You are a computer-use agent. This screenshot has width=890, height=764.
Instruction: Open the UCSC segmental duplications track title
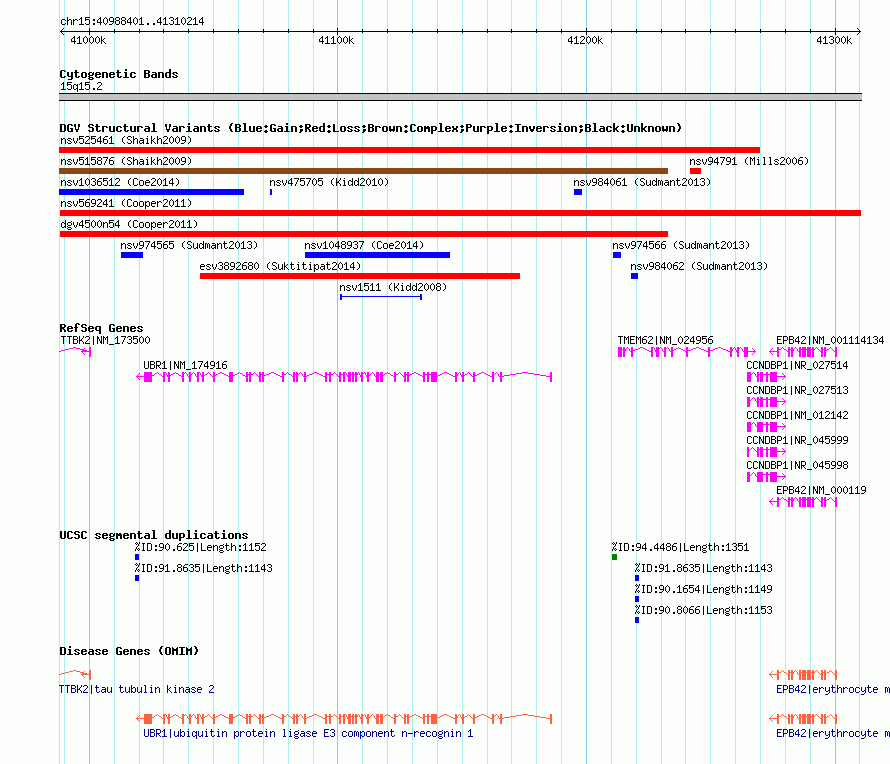point(154,535)
